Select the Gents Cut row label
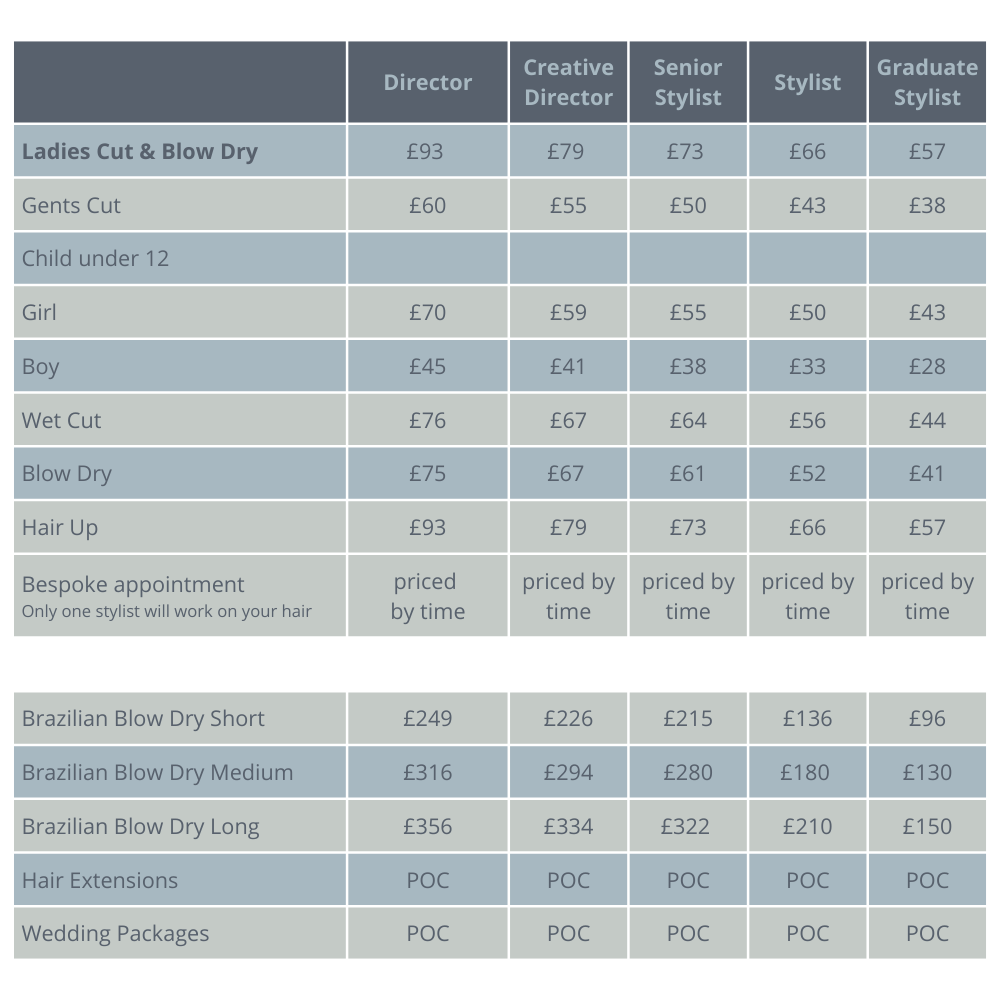 [71, 206]
